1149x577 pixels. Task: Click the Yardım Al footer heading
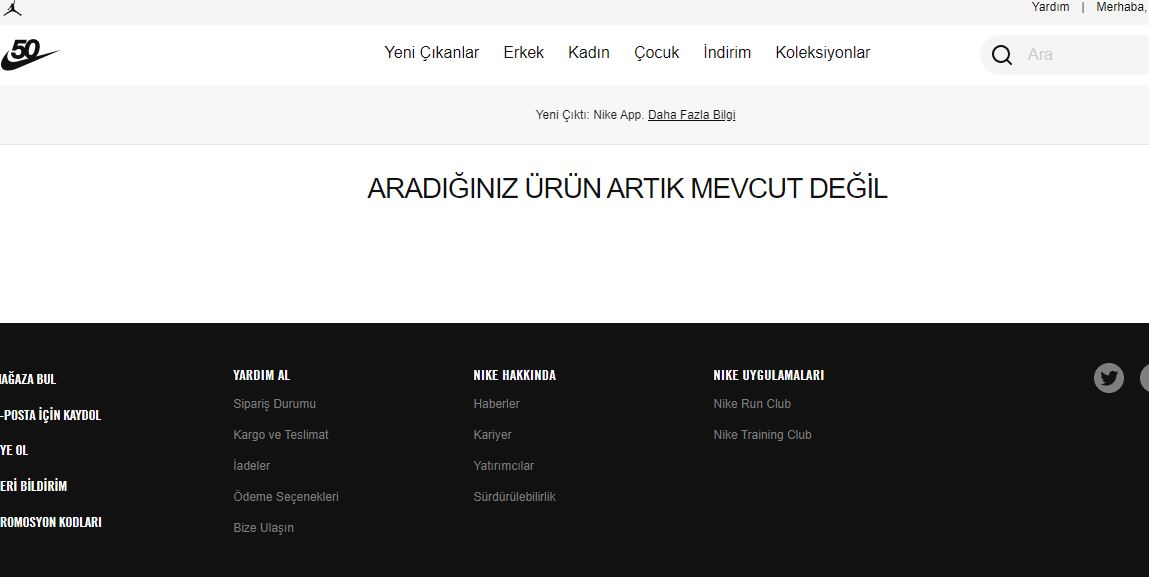(262, 375)
